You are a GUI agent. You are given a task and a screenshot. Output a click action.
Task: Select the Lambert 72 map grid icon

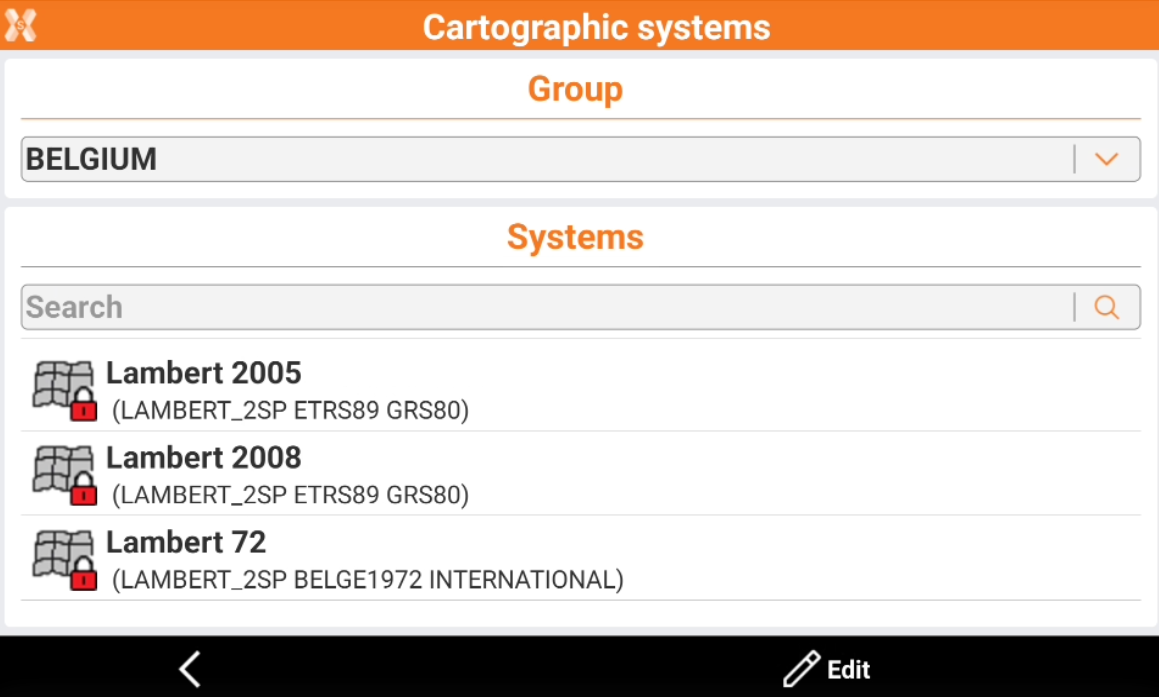pos(60,553)
